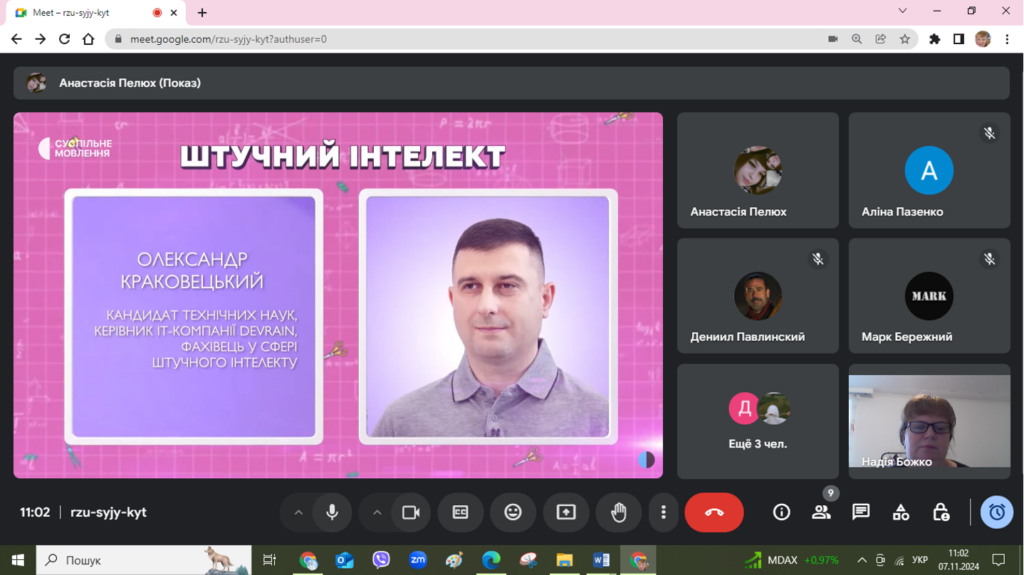The height and width of the screenshot is (575, 1024).
Task: Leave the call with red hang-up button
Action: 714,512
